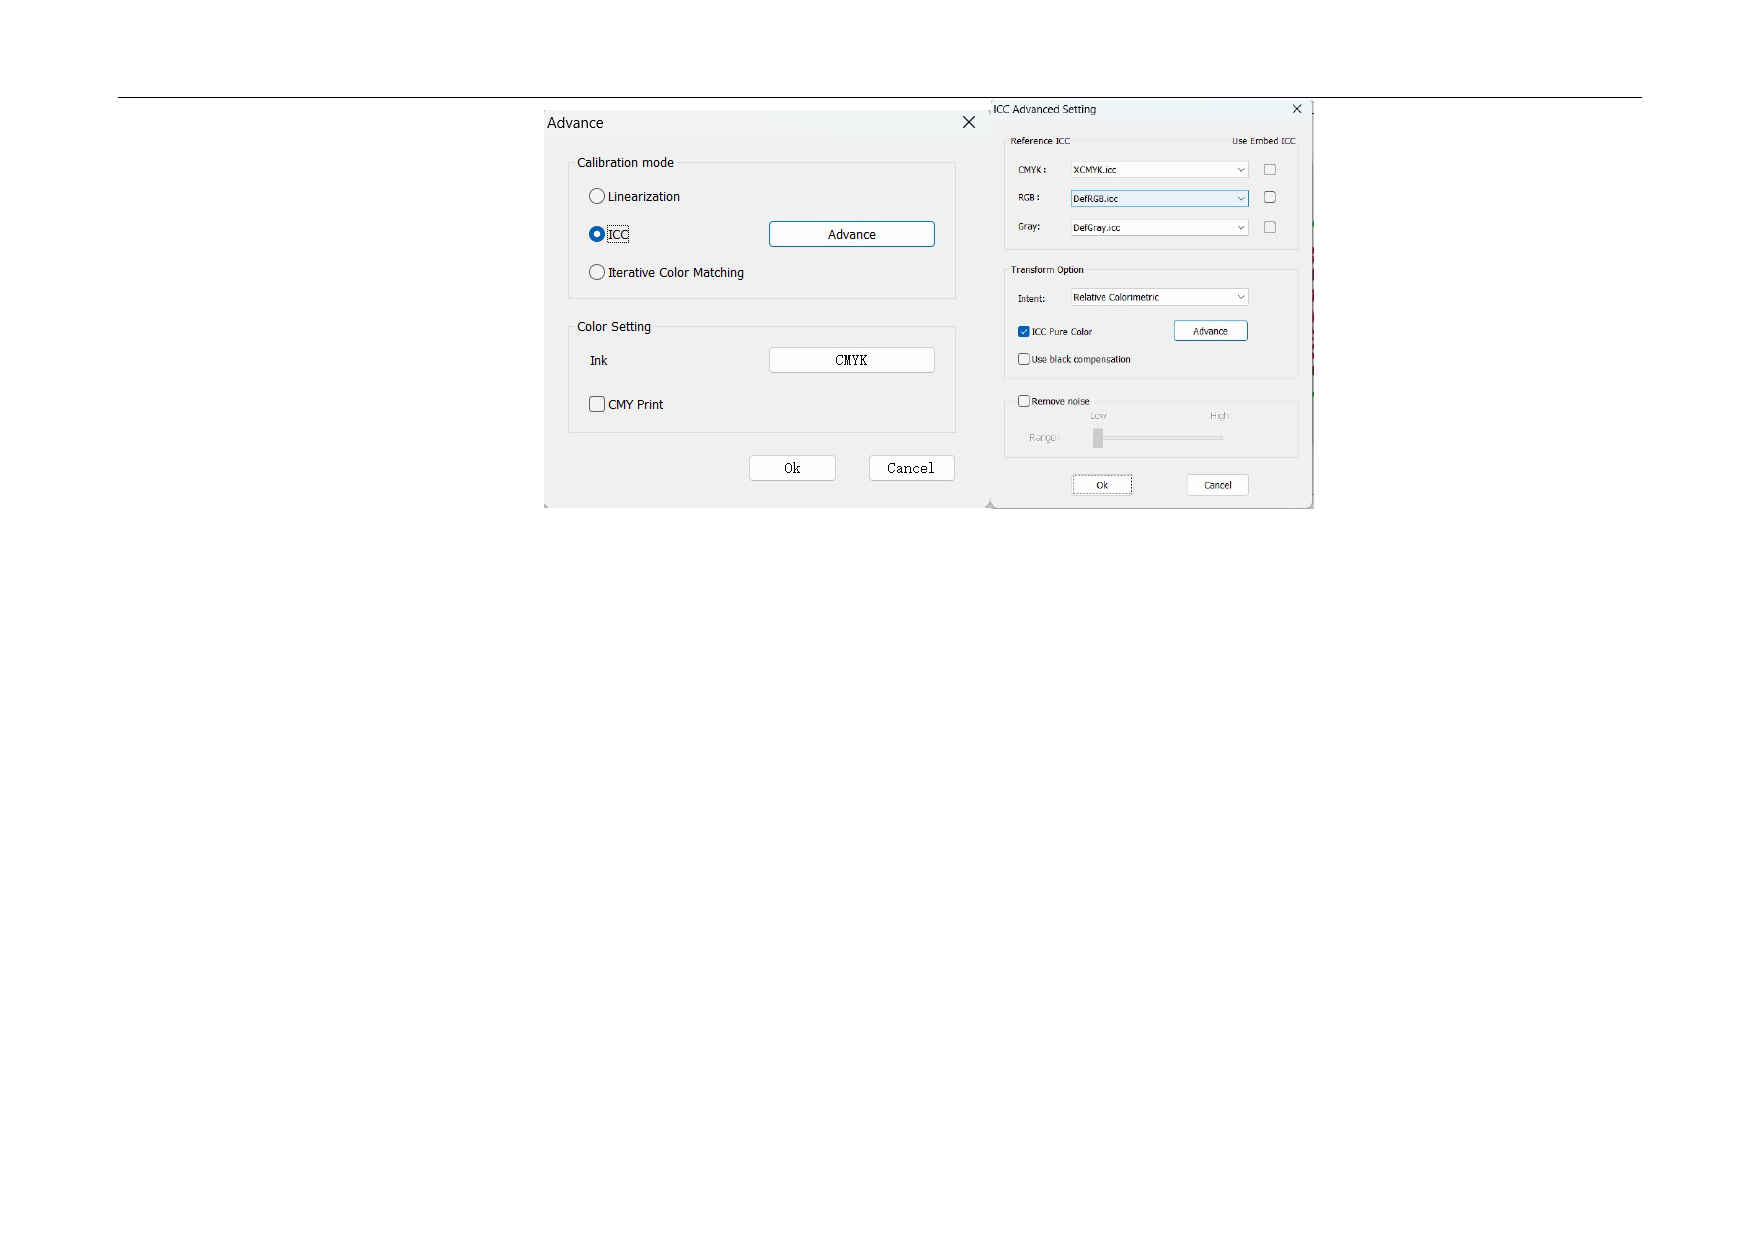Select the ICC calibration mode
Image resolution: width=1754 pixels, height=1240 pixels.
(597, 234)
